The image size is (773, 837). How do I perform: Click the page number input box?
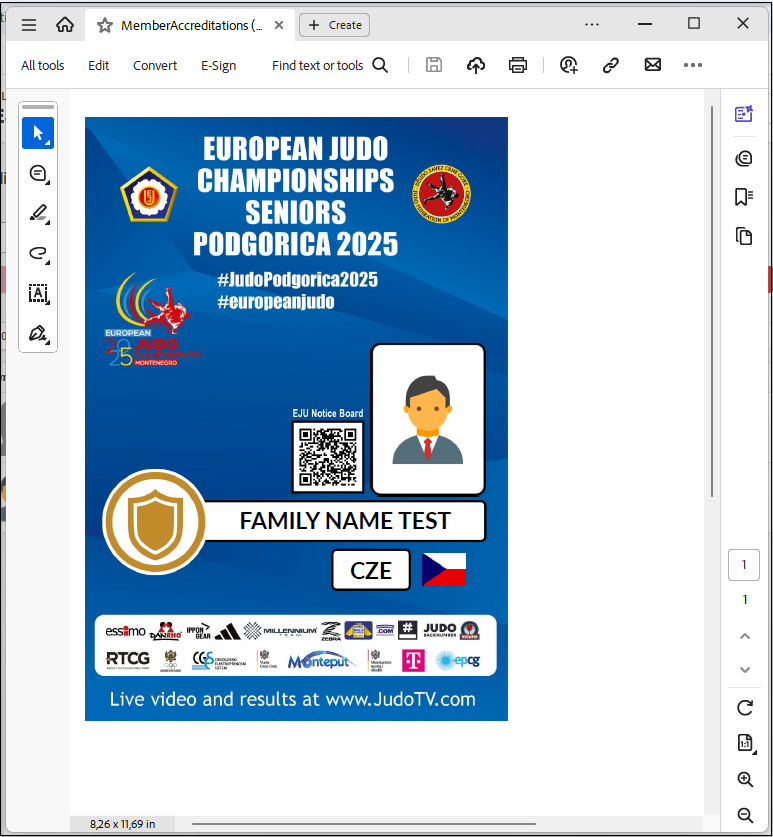tap(744, 565)
